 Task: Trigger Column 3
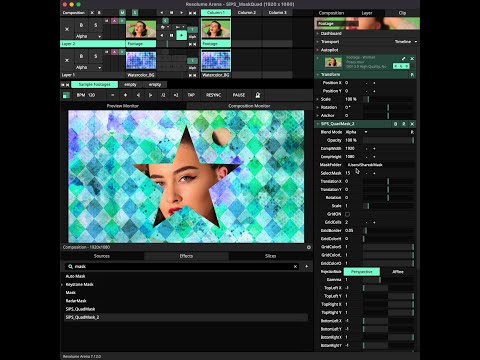(x=278, y=13)
